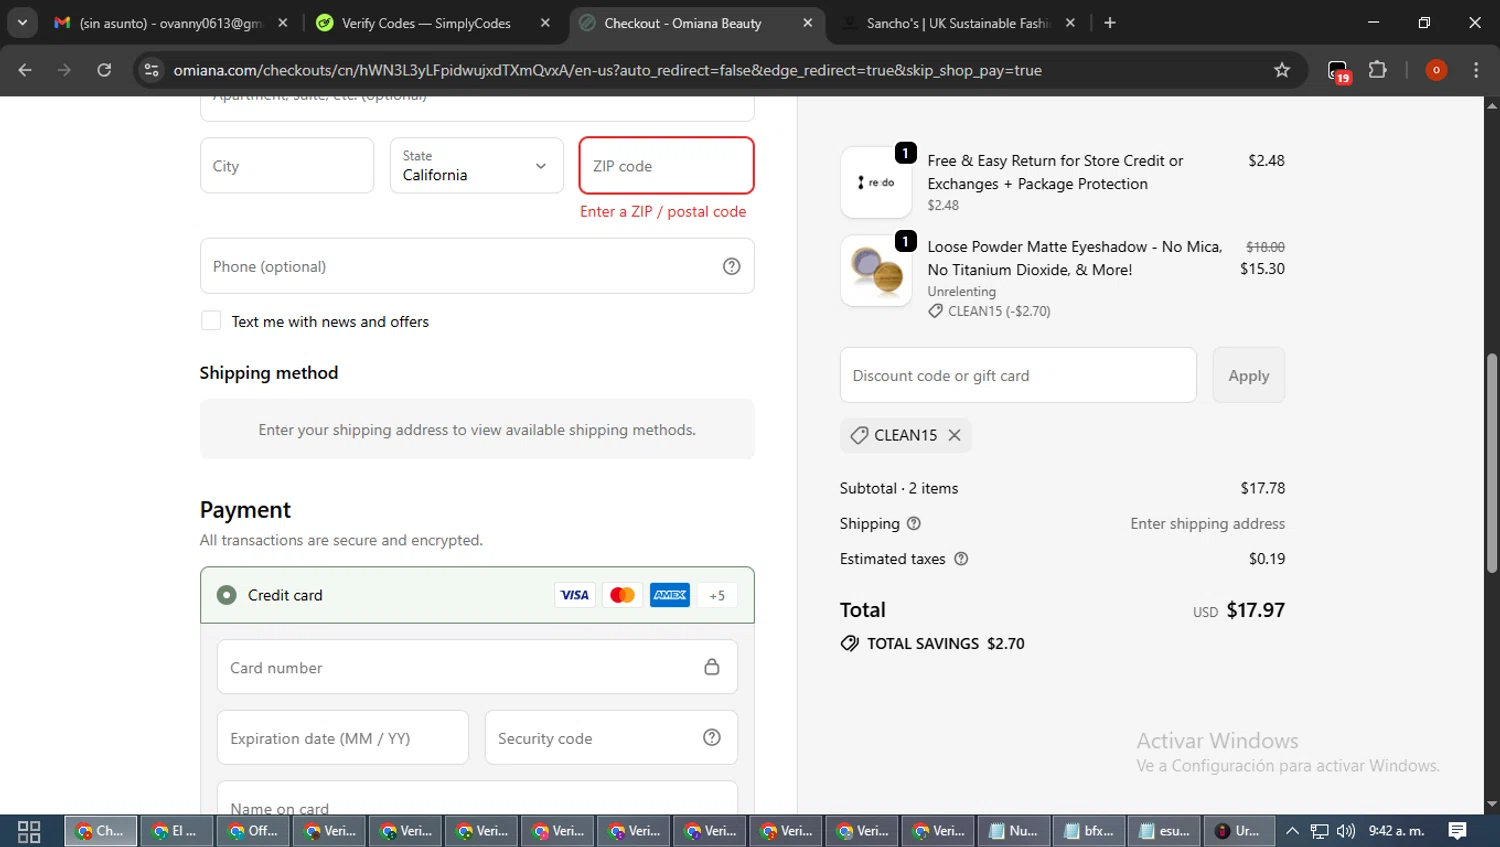Open the taskbar item labeled Ur...
Screen dimensions: 1500x847
click(x=1239, y=831)
